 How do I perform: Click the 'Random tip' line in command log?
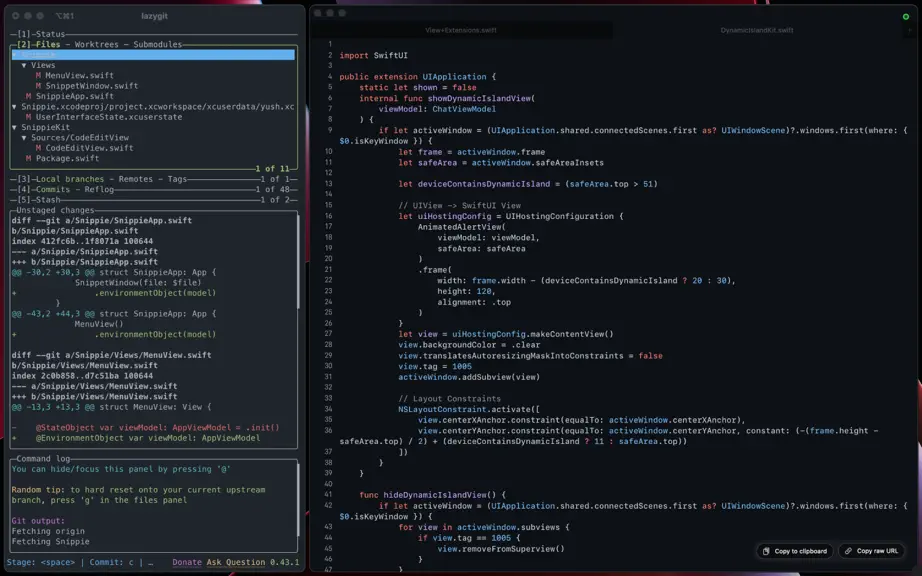(x=138, y=490)
